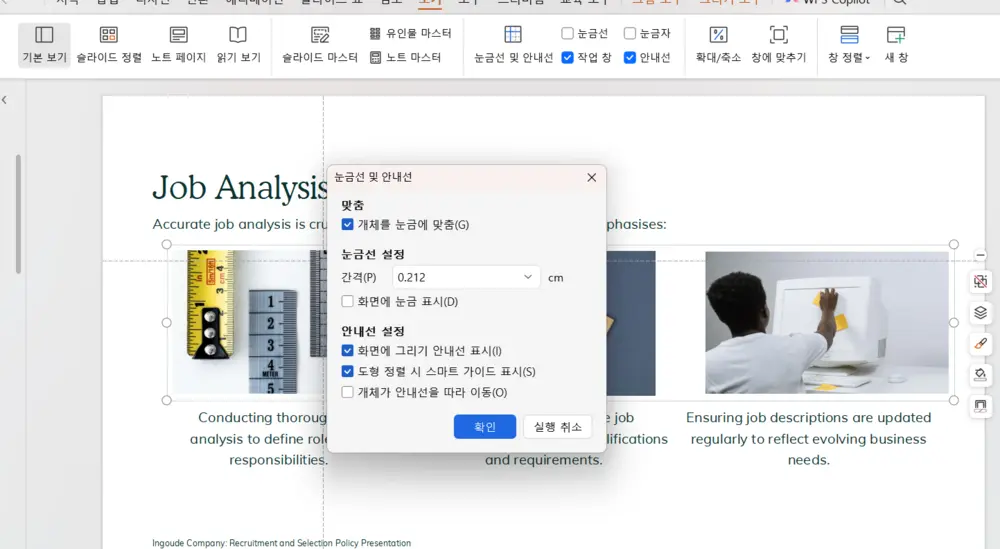Click the picture border icon on right sidebar
The image size is (1000, 549).
[x=980, y=406]
